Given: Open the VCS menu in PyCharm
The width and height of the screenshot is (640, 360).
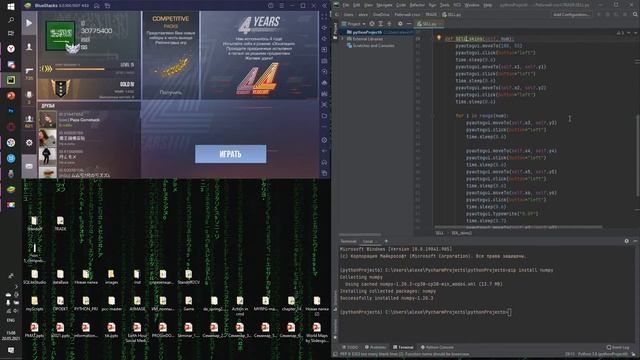Looking at the screenshot, I should click(457, 5).
